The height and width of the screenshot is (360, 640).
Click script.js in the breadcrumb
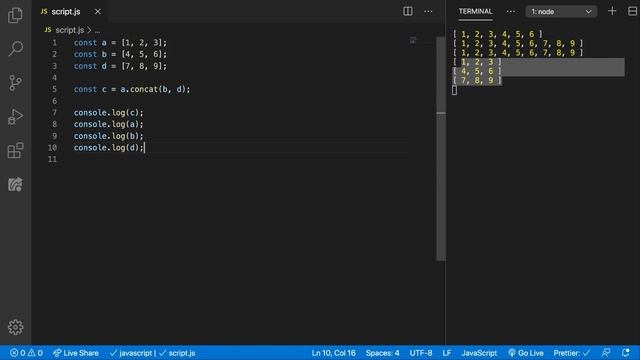(70, 30)
